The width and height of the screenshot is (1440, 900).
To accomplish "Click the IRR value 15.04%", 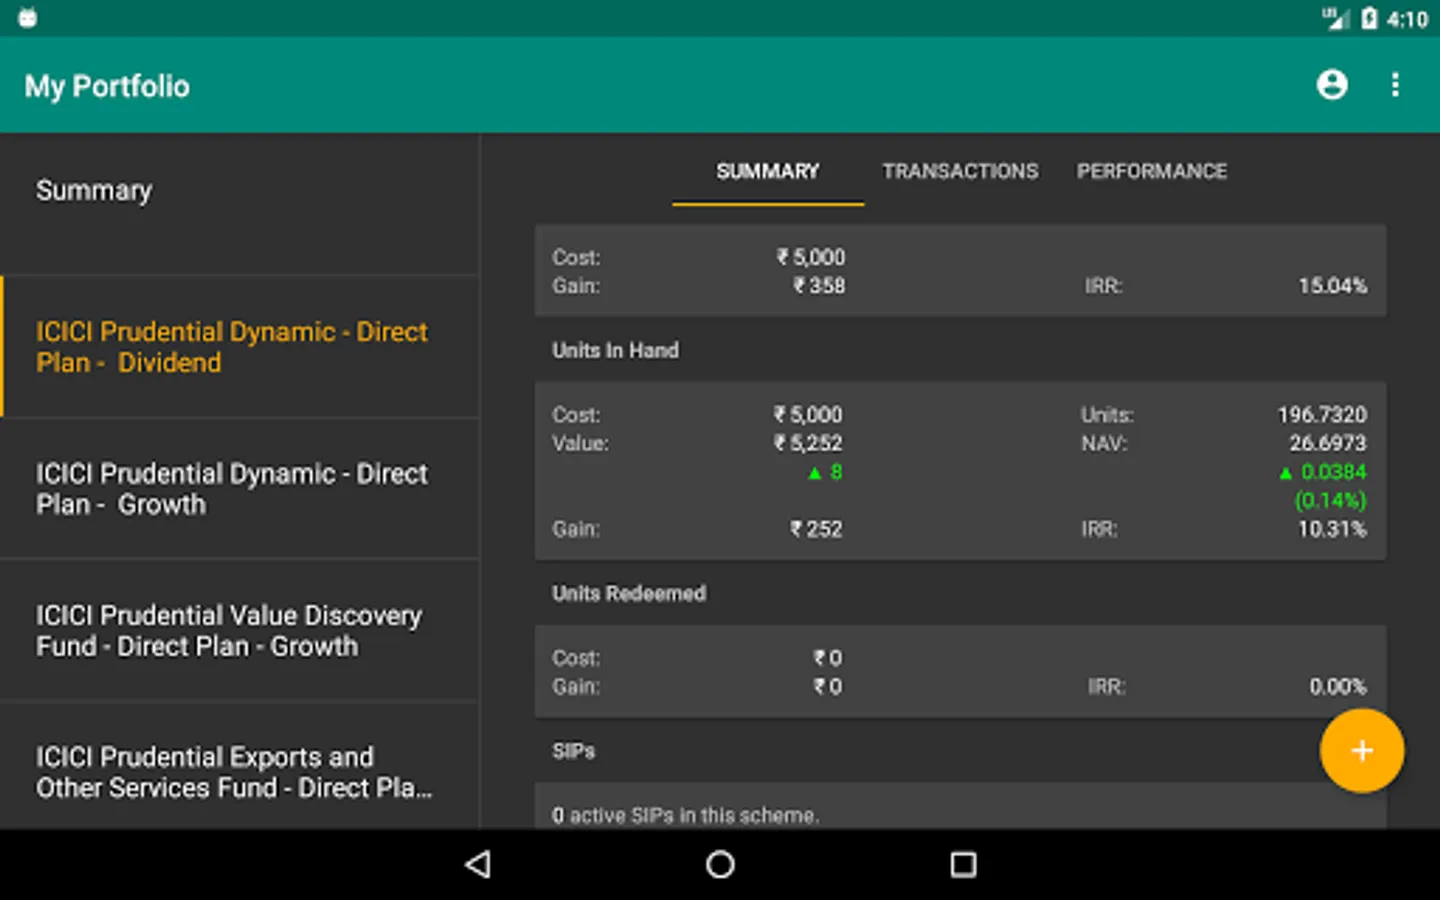I will (x=1332, y=286).
